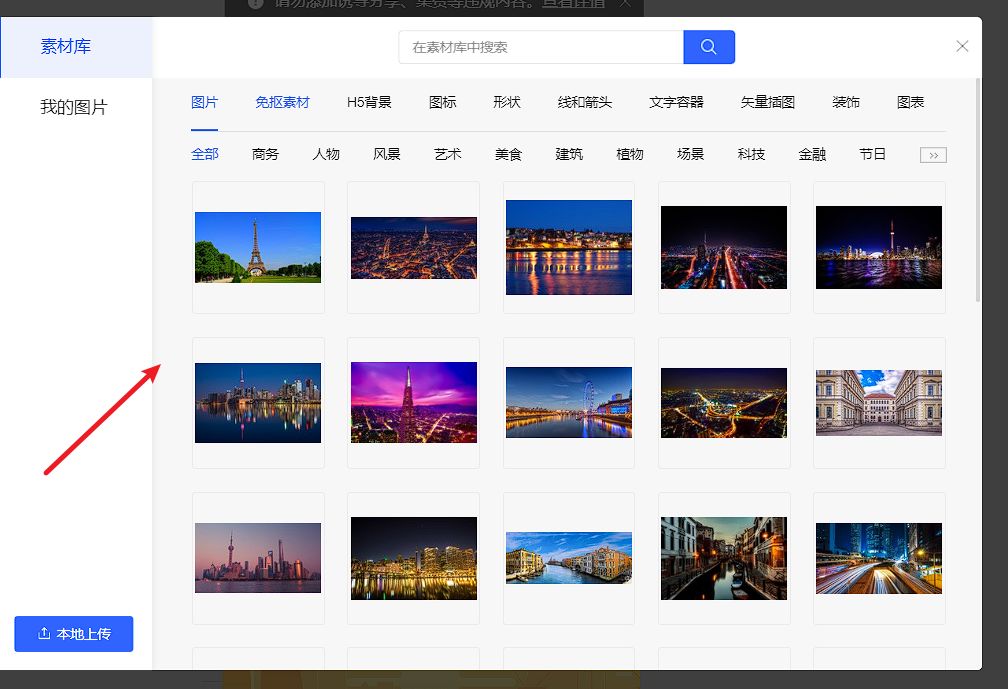1008x689 pixels.
Task: Filter images by 节日
Action: [872, 154]
